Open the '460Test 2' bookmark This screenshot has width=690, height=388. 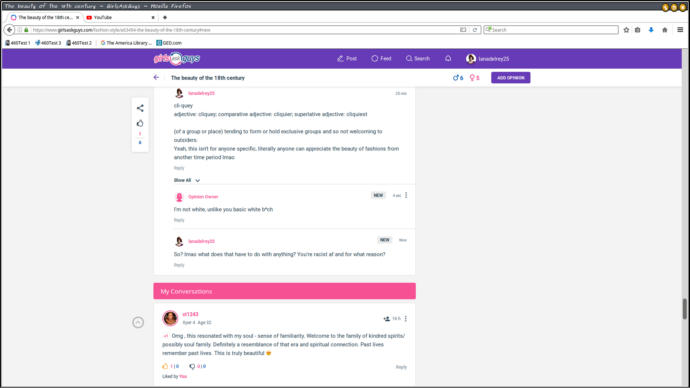point(79,43)
